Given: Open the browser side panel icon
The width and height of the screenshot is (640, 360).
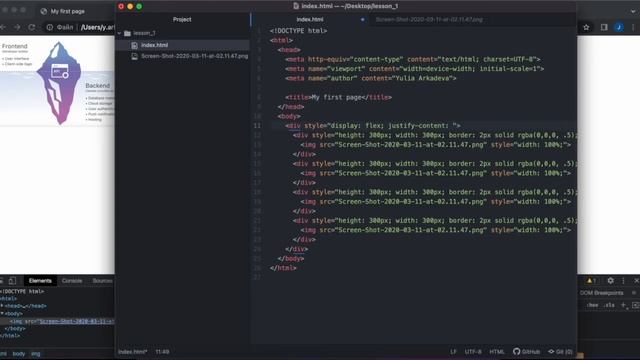Looking at the screenshot, I should pos(604,27).
